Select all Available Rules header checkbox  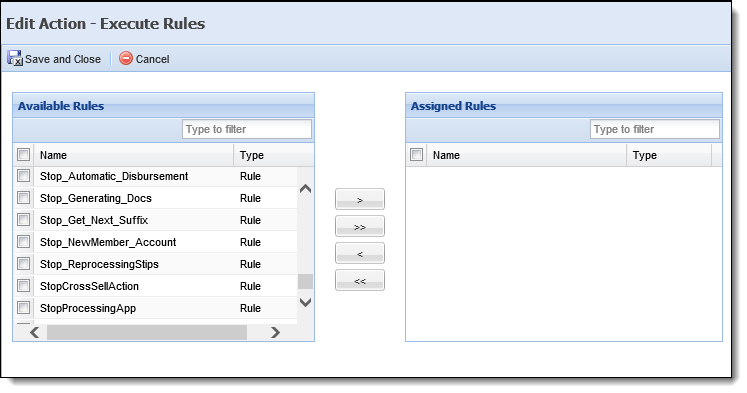coord(23,154)
